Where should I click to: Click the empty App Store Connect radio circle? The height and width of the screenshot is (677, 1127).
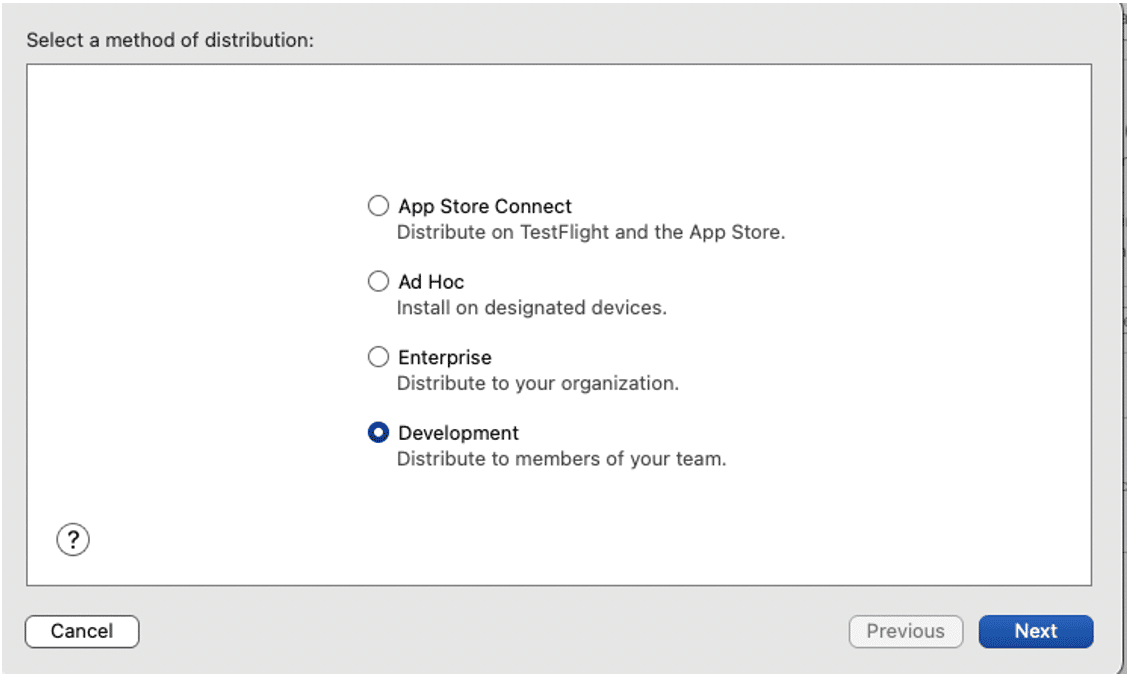[x=378, y=206]
